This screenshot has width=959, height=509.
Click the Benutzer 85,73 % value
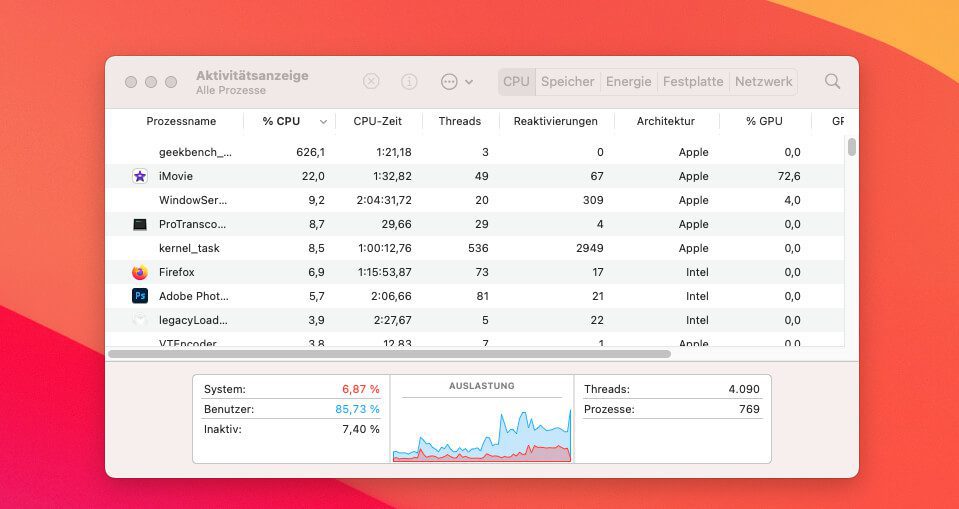[x=357, y=409]
